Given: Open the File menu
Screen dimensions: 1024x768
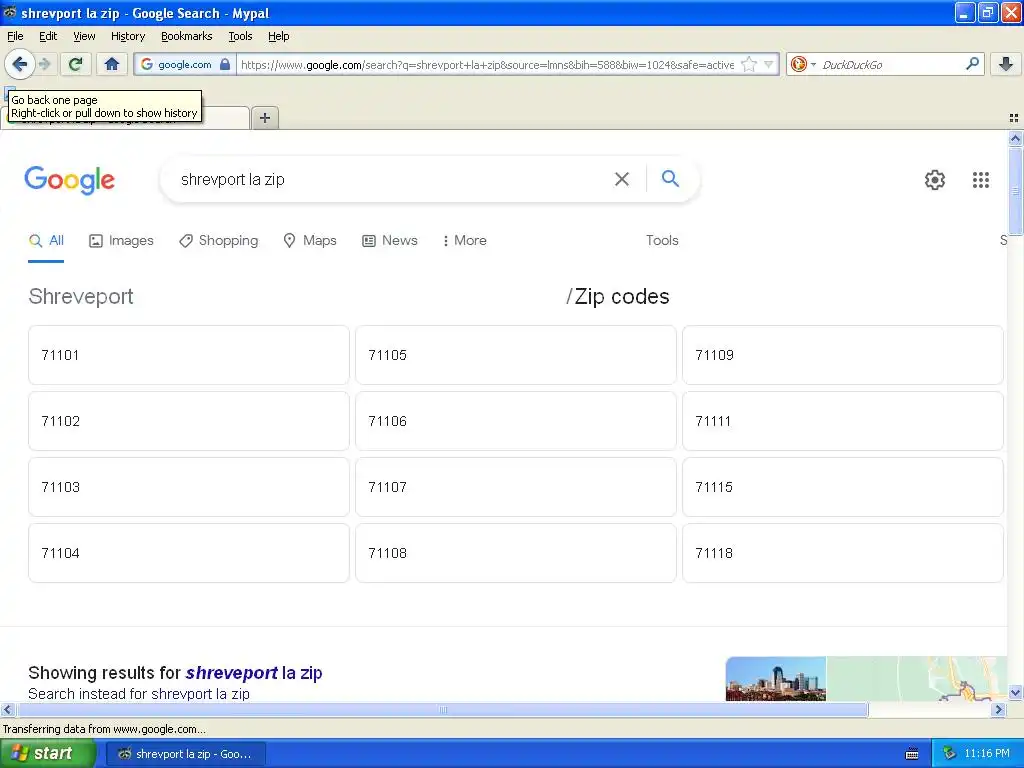Looking at the screenshot, I should [15, 36].
